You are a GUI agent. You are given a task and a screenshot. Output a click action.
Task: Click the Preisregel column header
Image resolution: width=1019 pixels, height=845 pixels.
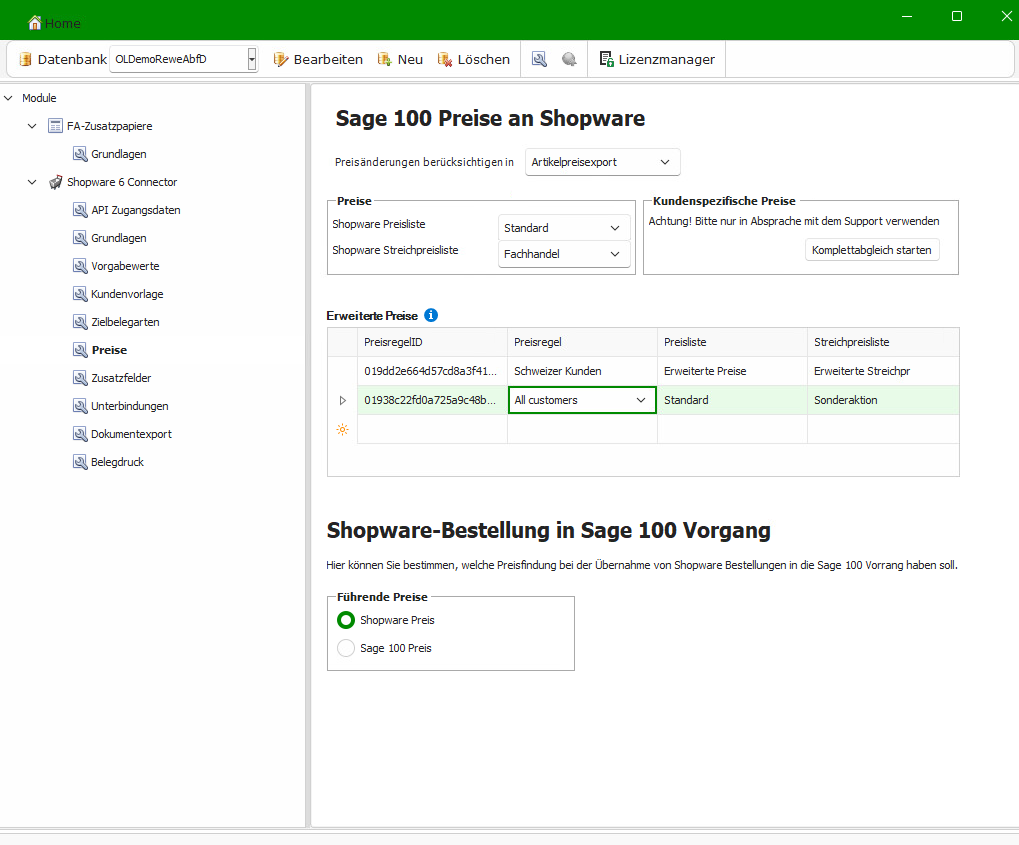(582, 342)
